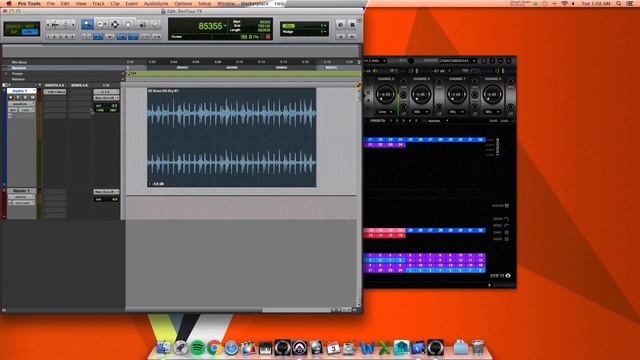This screenshot has width=640, height=360.
Task: Toggle Grid edit mode
Action: click(30, 32)
